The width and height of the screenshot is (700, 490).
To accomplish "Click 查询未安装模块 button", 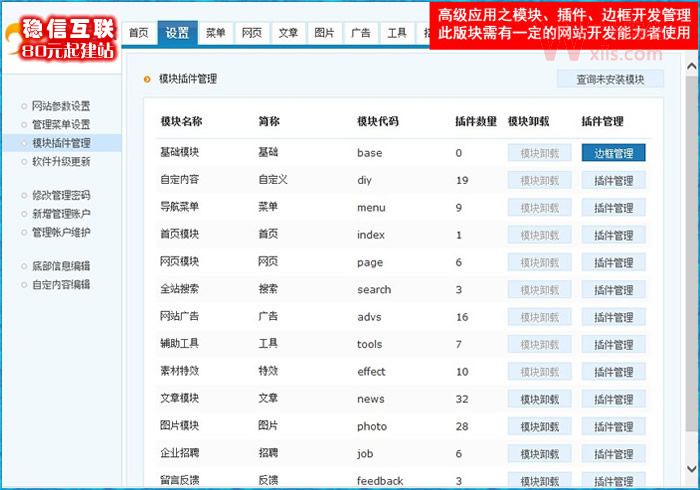I will click(610, 79).
